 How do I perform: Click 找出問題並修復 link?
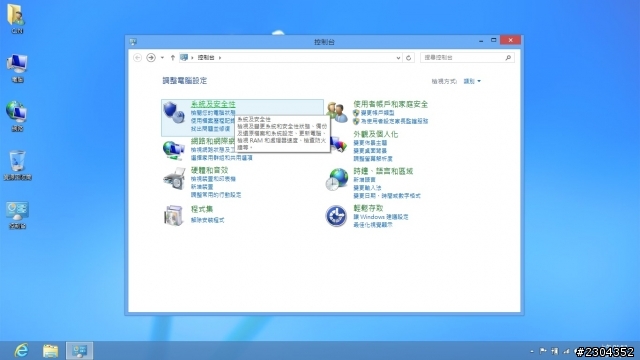point(211,129)
